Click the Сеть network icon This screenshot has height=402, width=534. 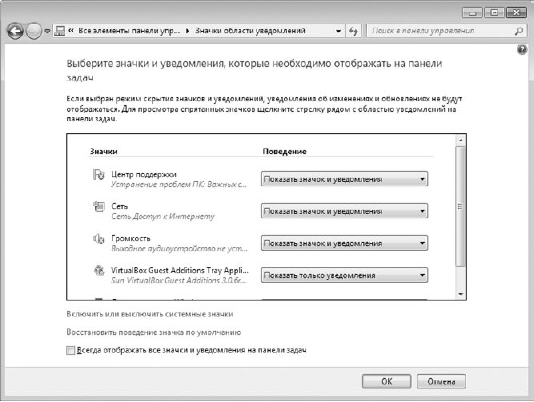tap(99, 206)
